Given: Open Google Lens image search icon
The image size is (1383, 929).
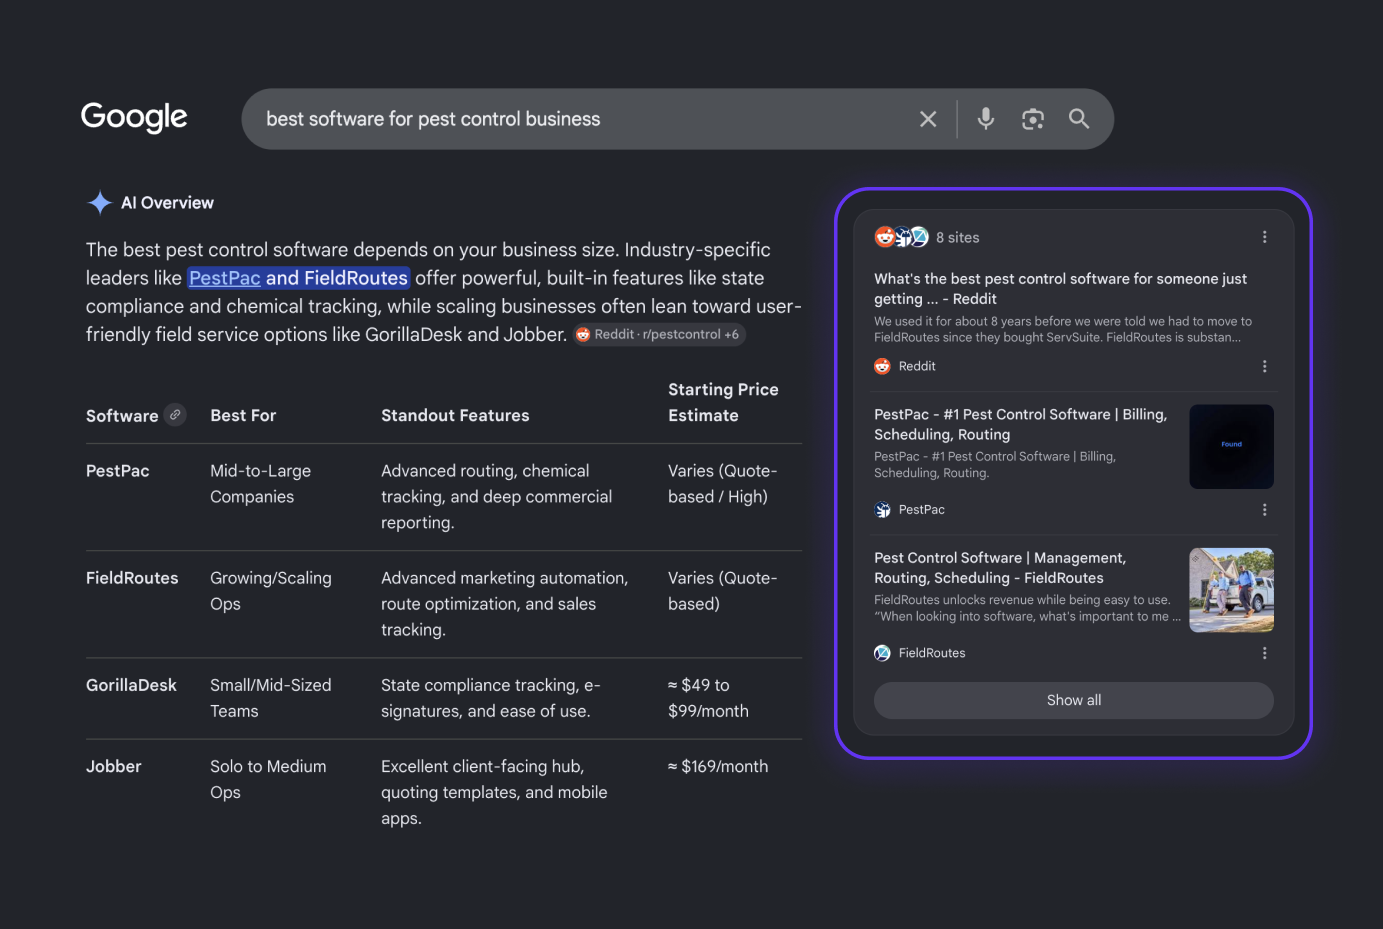Looking at the screenshot, I should 1033,119.
